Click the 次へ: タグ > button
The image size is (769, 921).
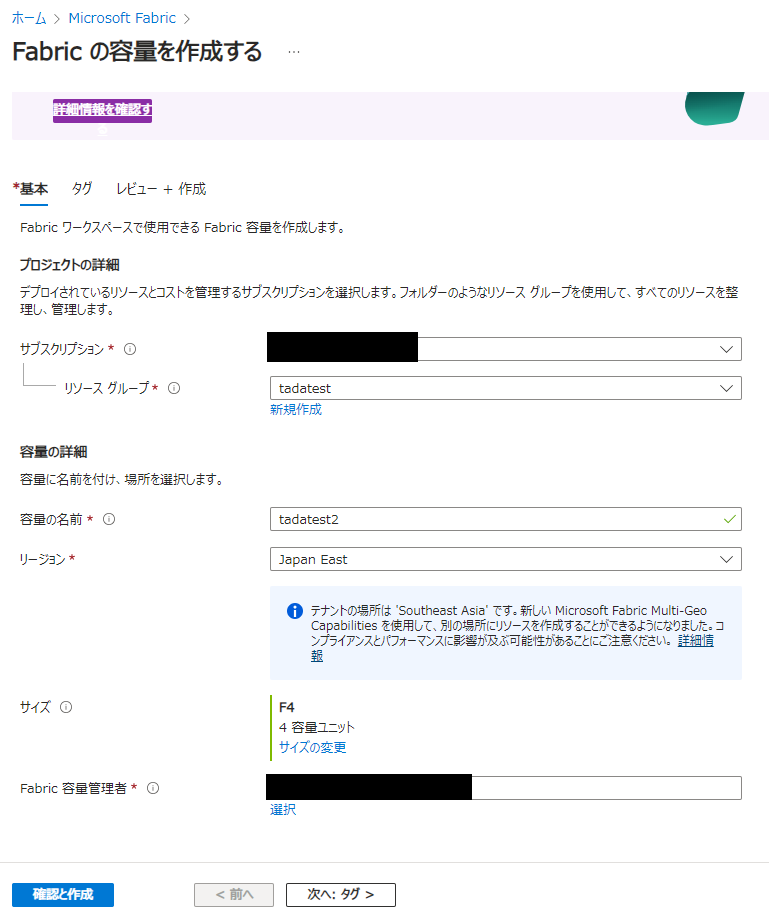(341, 895)
